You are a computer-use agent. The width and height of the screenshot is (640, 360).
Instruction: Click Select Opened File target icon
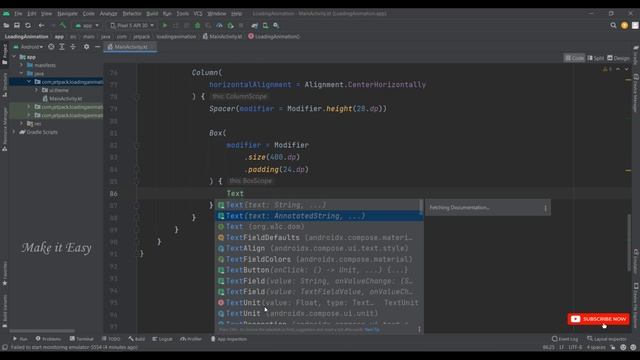click(x=51, y=47)
